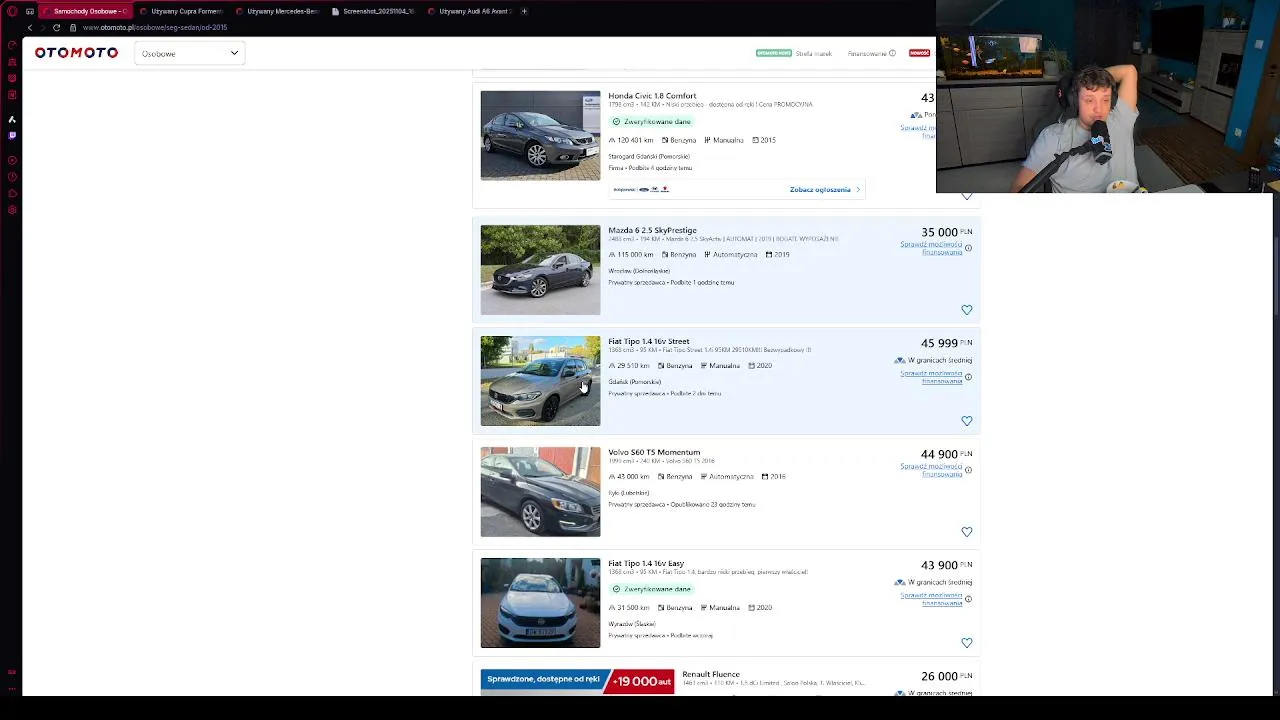Click Volvo S60 Sprawdź możliwości finansowania link
Viewport: 1280px width, 720px height.
point(931,470)
